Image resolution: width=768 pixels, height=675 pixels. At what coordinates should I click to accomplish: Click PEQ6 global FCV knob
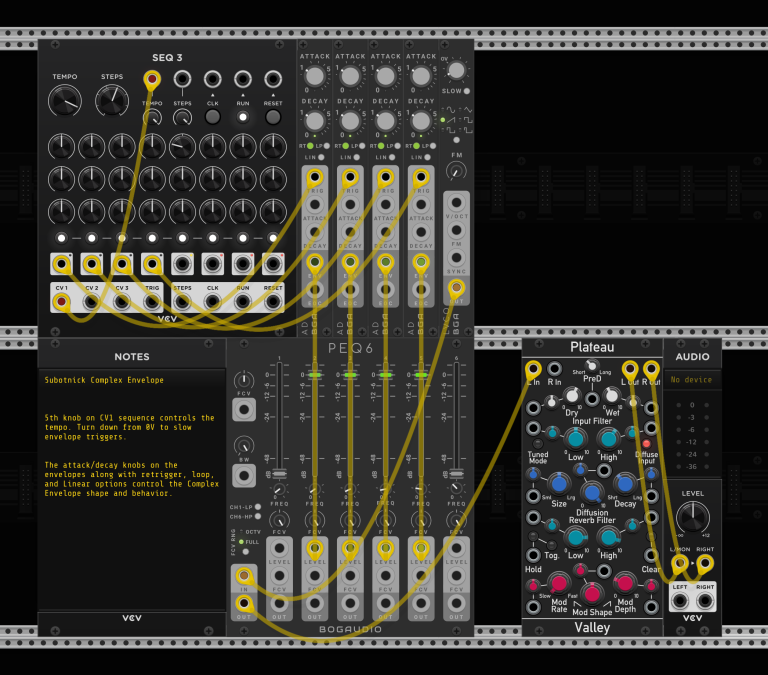tap(243, 380)
